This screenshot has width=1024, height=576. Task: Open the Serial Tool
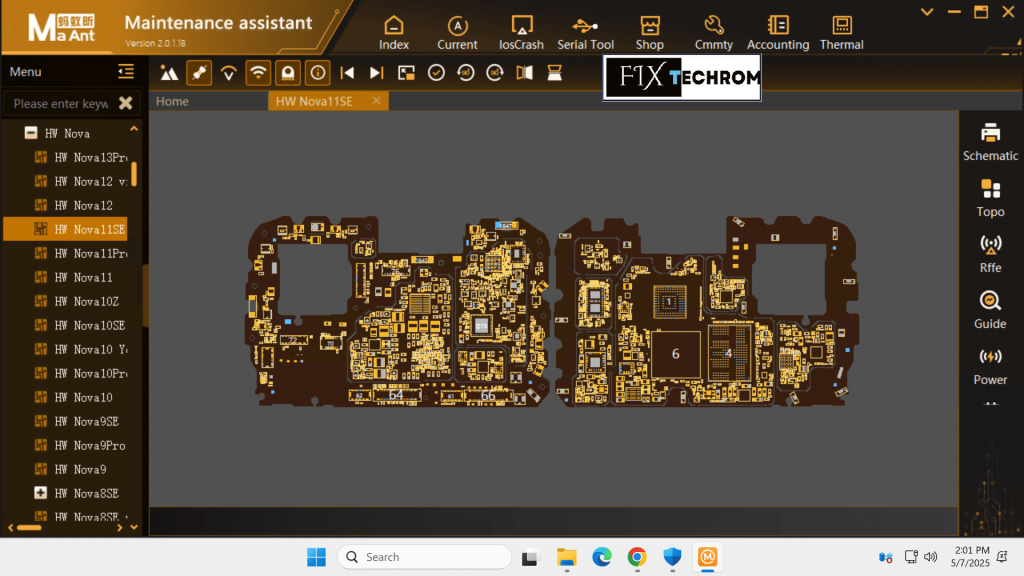(585, 33)
